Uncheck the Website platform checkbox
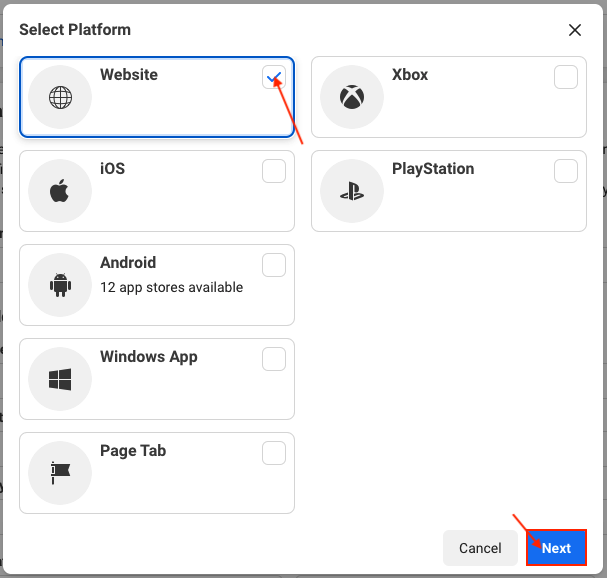The width and height of the screenshot is (607, 578). point(274,77)
